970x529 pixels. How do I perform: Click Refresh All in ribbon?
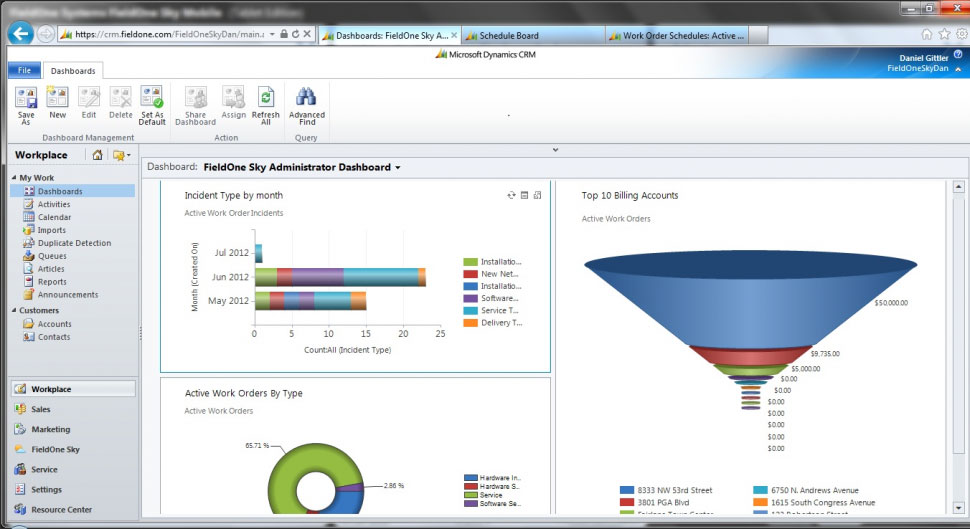266,105
